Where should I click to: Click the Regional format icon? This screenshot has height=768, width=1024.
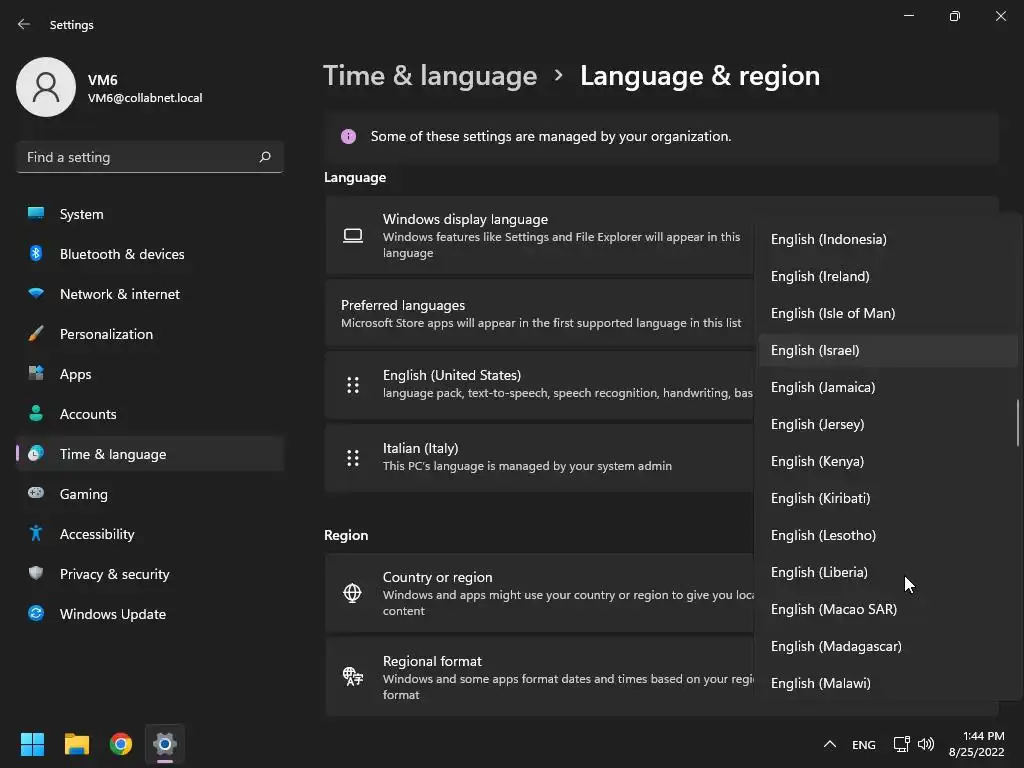pos(353,677)
